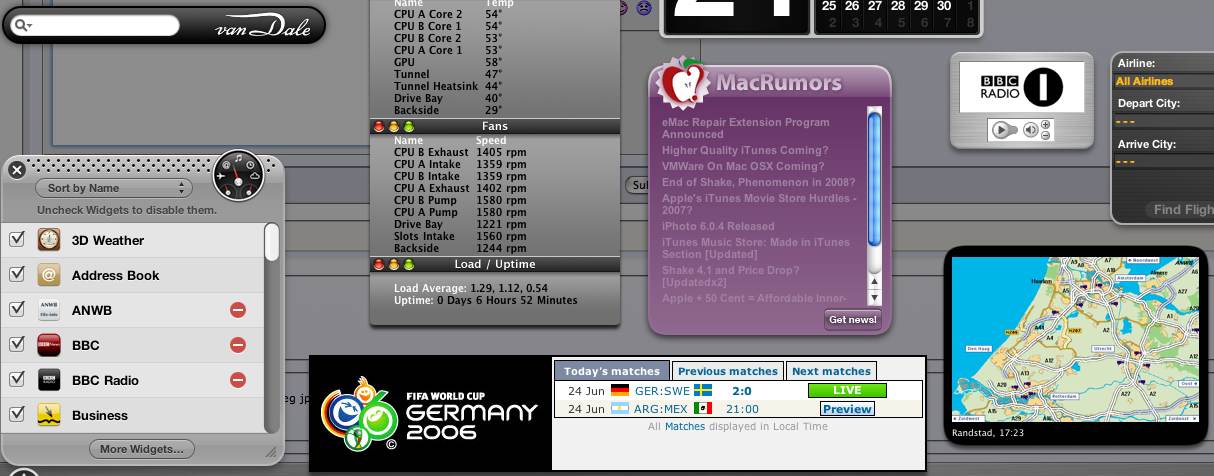Disable the ANWB widget checkbox
Screen dimensions: 1214x476
pos(16,310)
